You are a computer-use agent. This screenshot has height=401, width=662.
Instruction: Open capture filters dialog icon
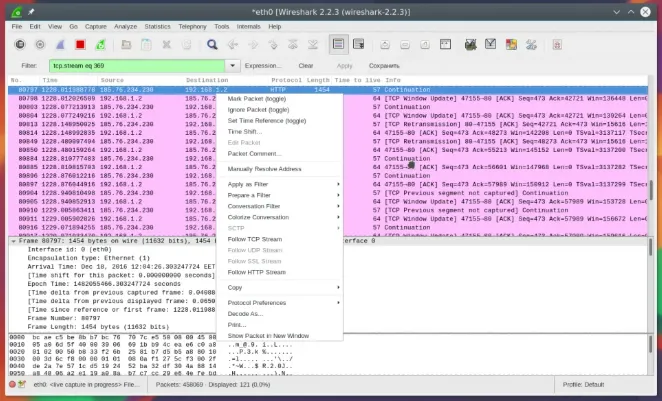coord(470,44)
